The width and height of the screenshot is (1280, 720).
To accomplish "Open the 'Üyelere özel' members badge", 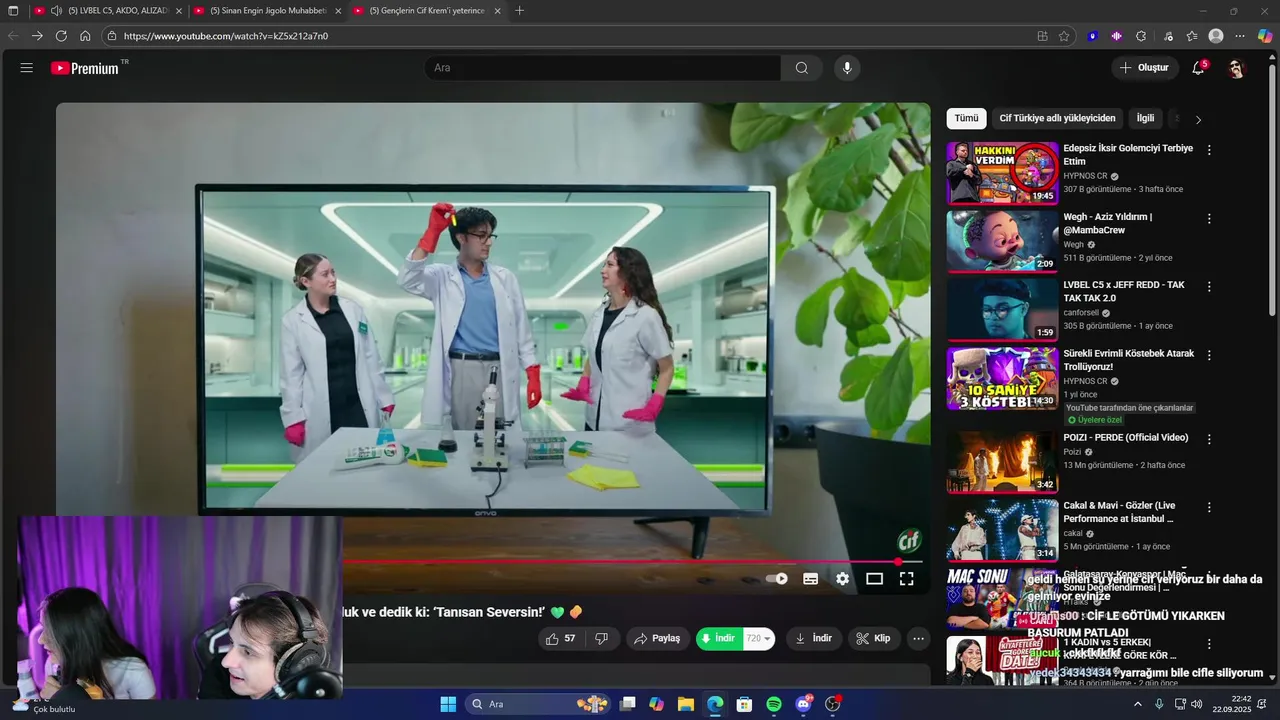I will point(1094,420).
